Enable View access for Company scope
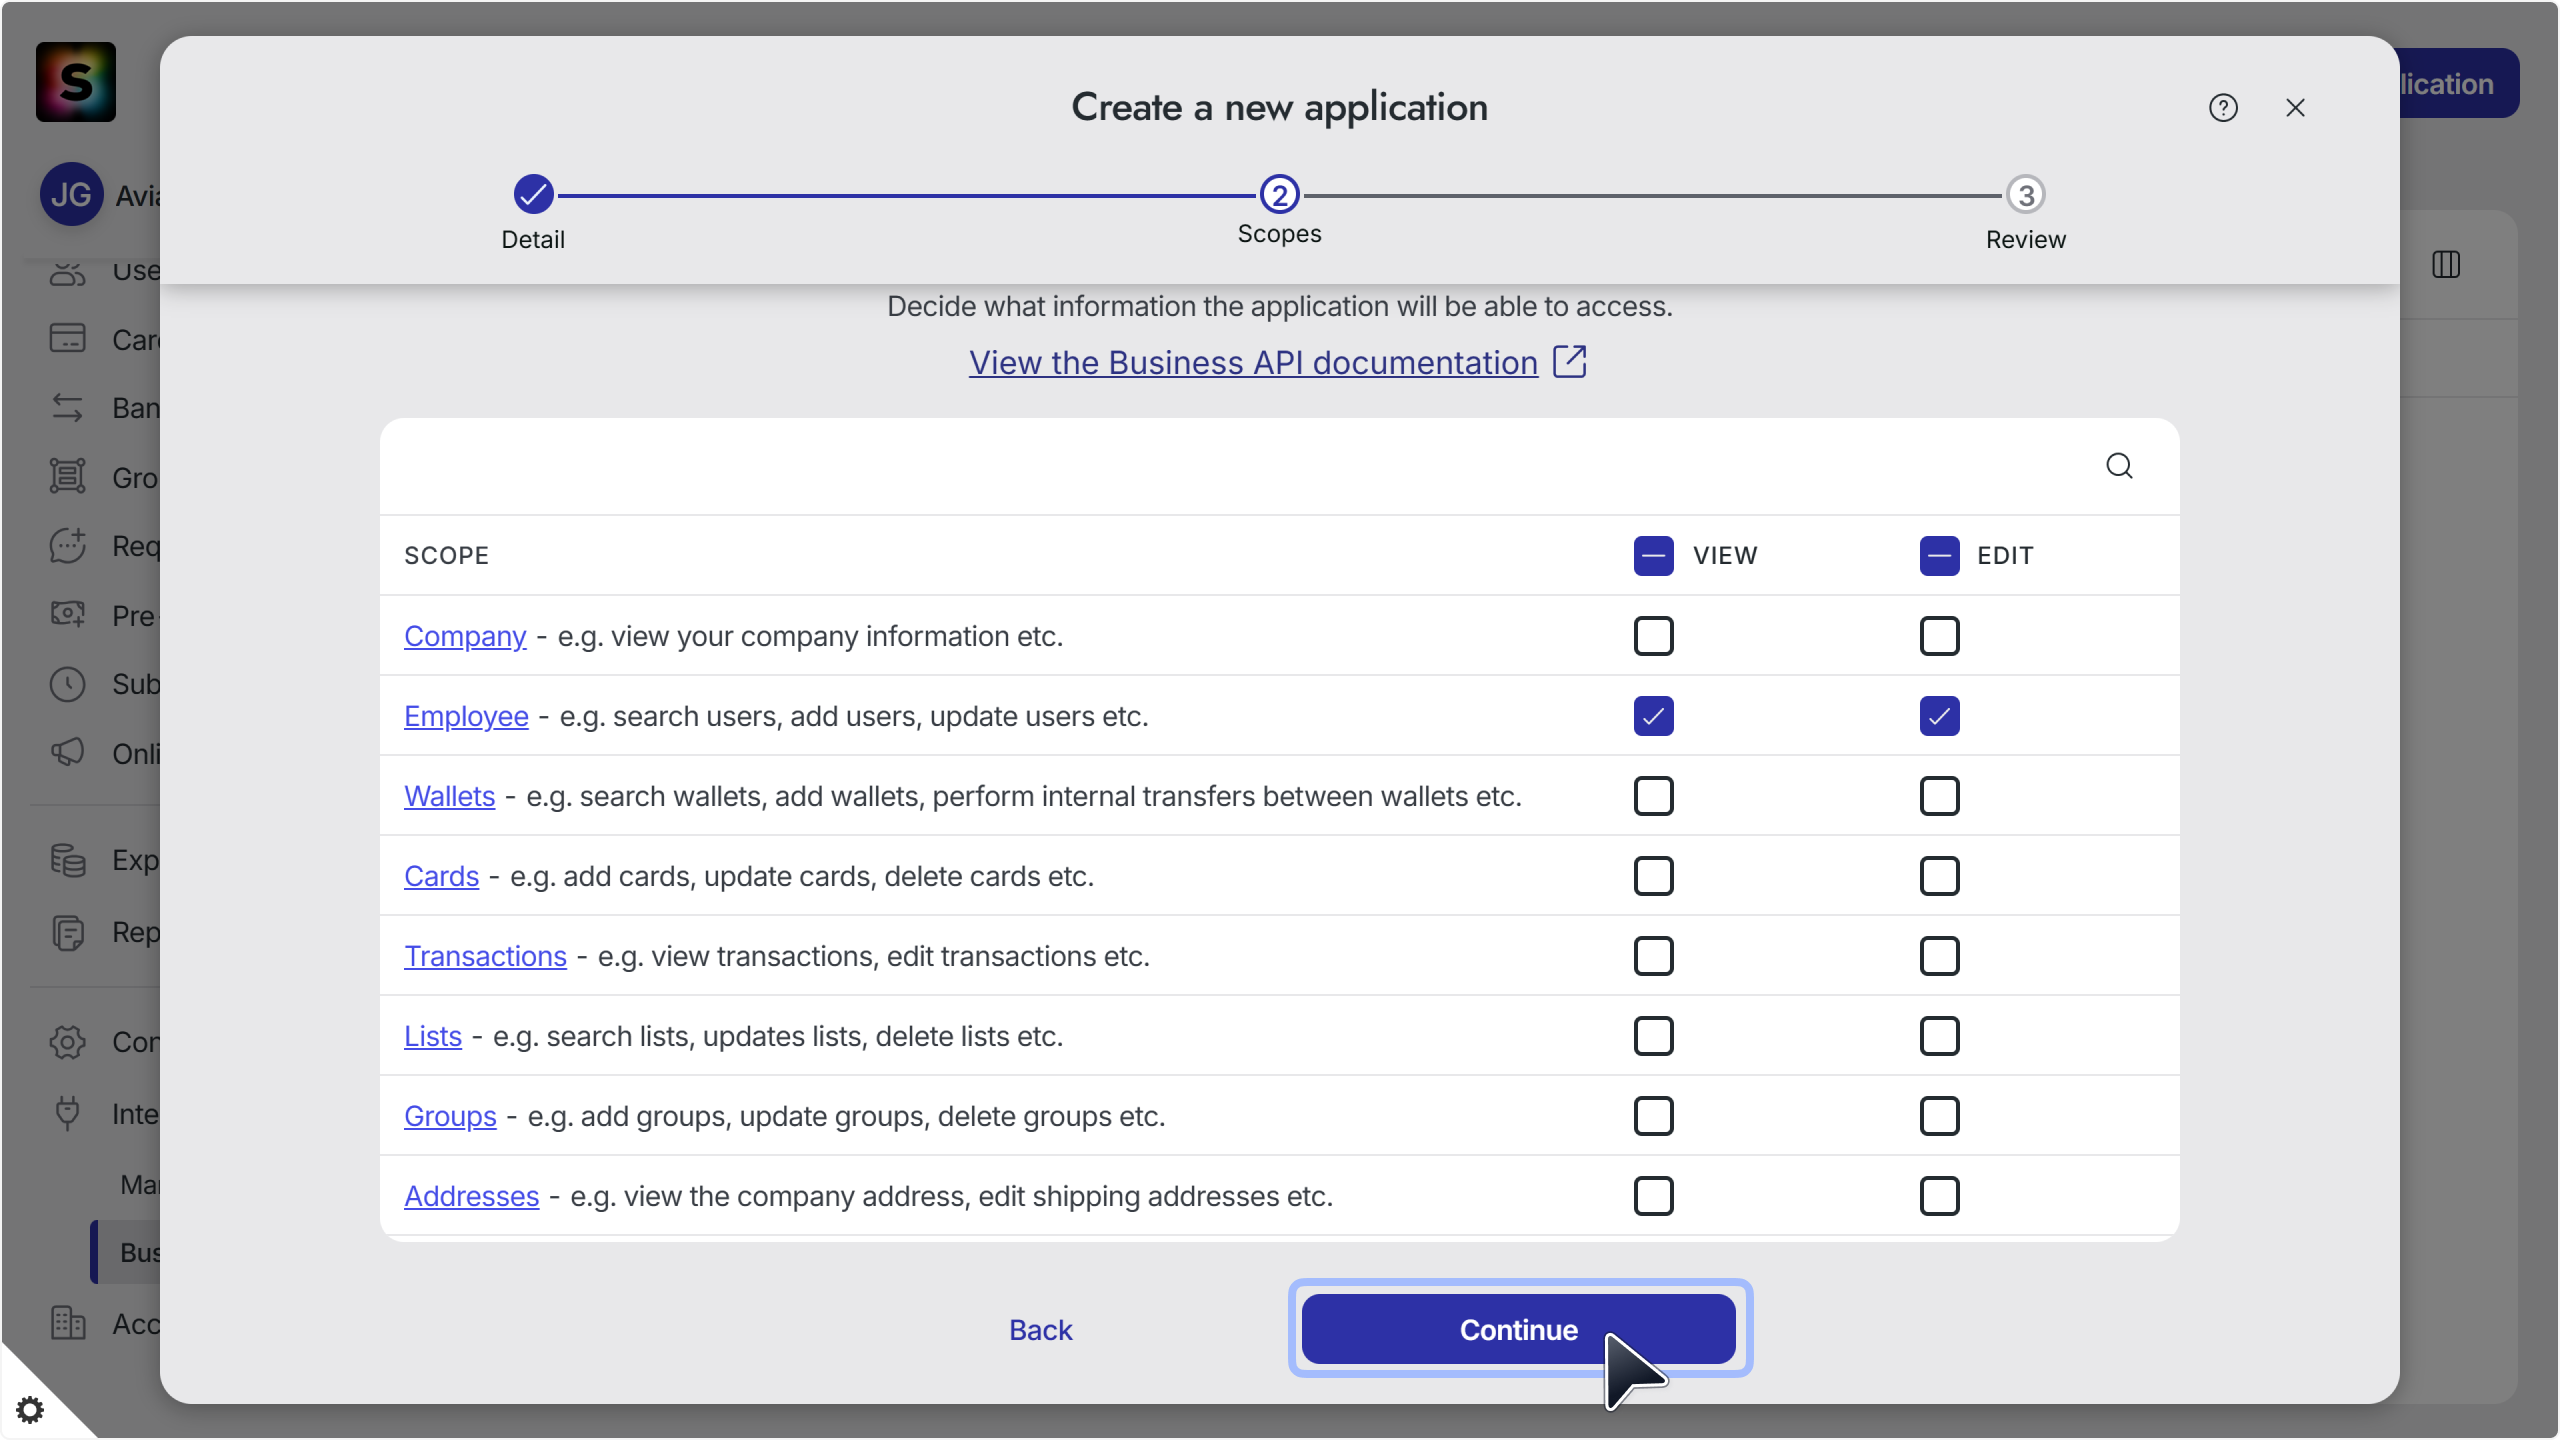 pyautogui.click(x=1653, y=636)
